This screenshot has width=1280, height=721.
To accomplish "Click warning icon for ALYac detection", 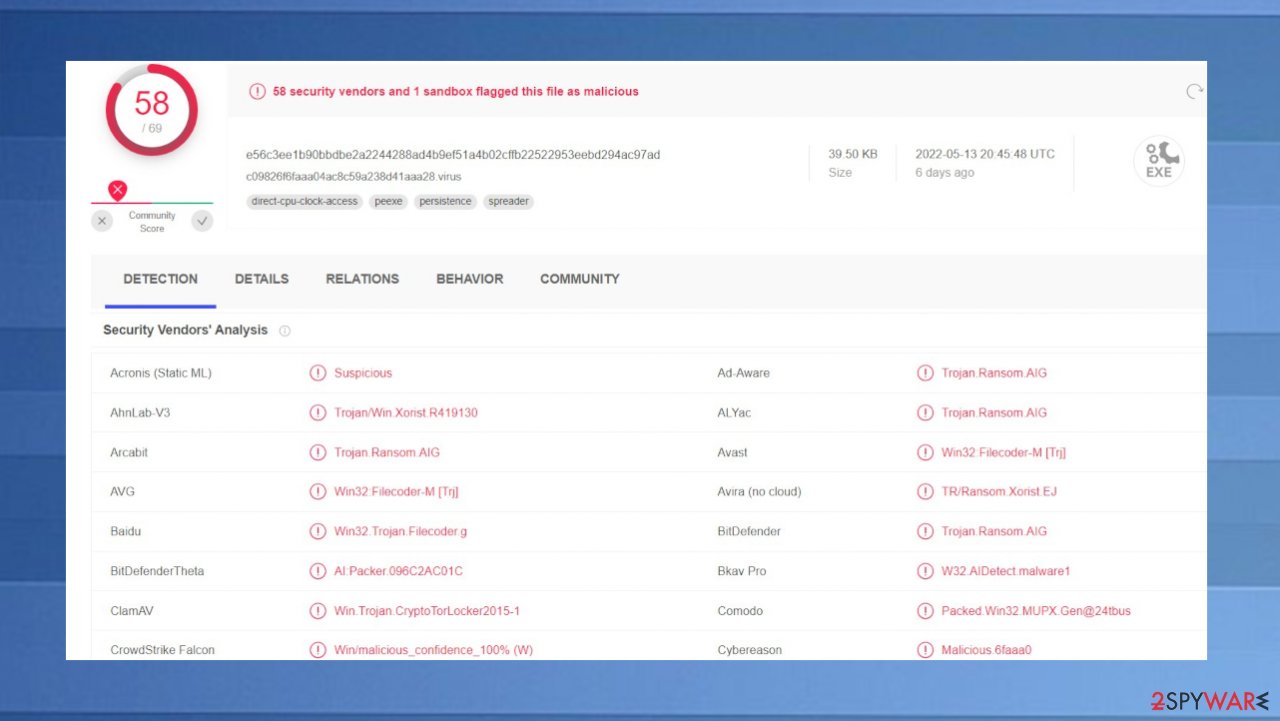I will coord(925,412).
